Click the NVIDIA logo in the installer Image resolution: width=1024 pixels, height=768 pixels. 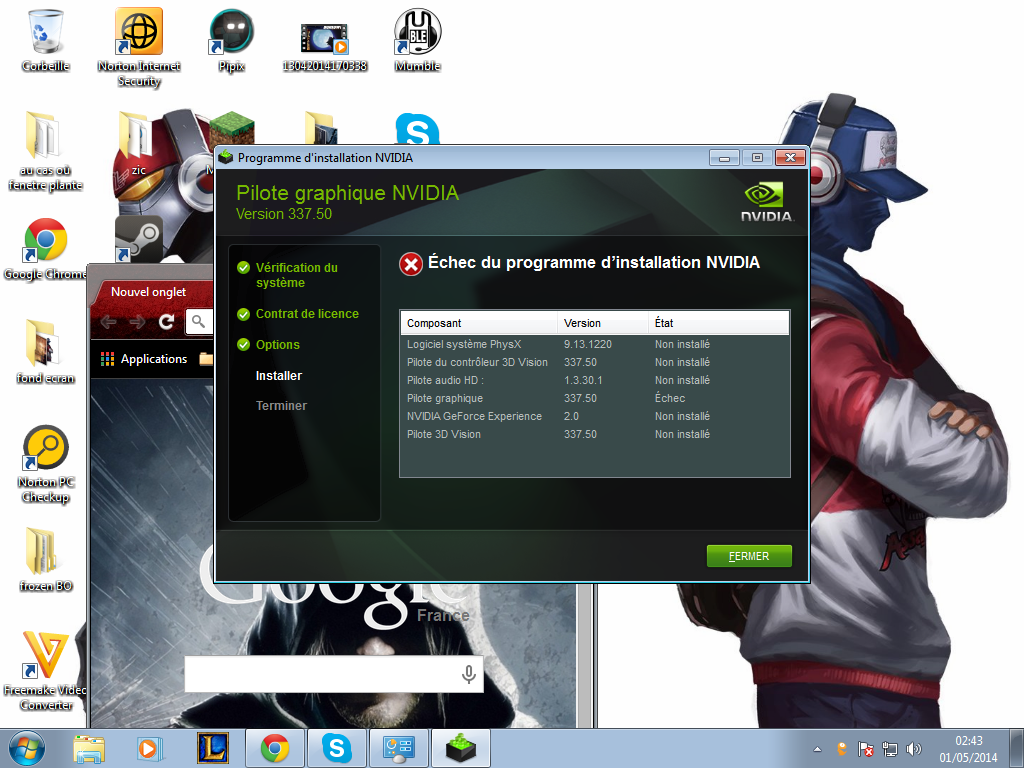767,202
